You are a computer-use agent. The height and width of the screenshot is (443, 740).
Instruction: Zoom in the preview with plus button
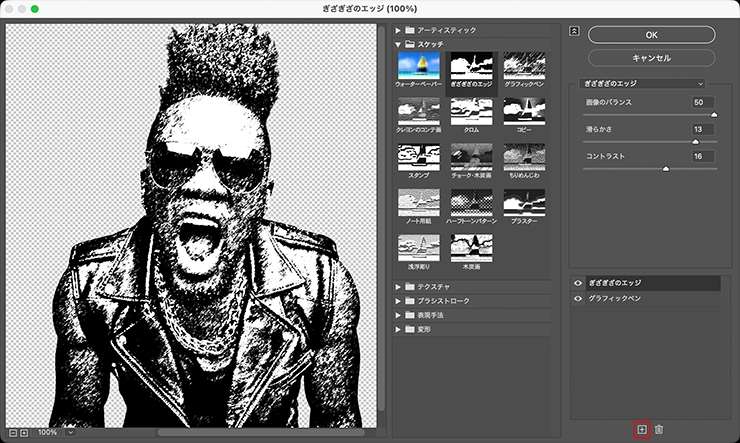point(24,432)
